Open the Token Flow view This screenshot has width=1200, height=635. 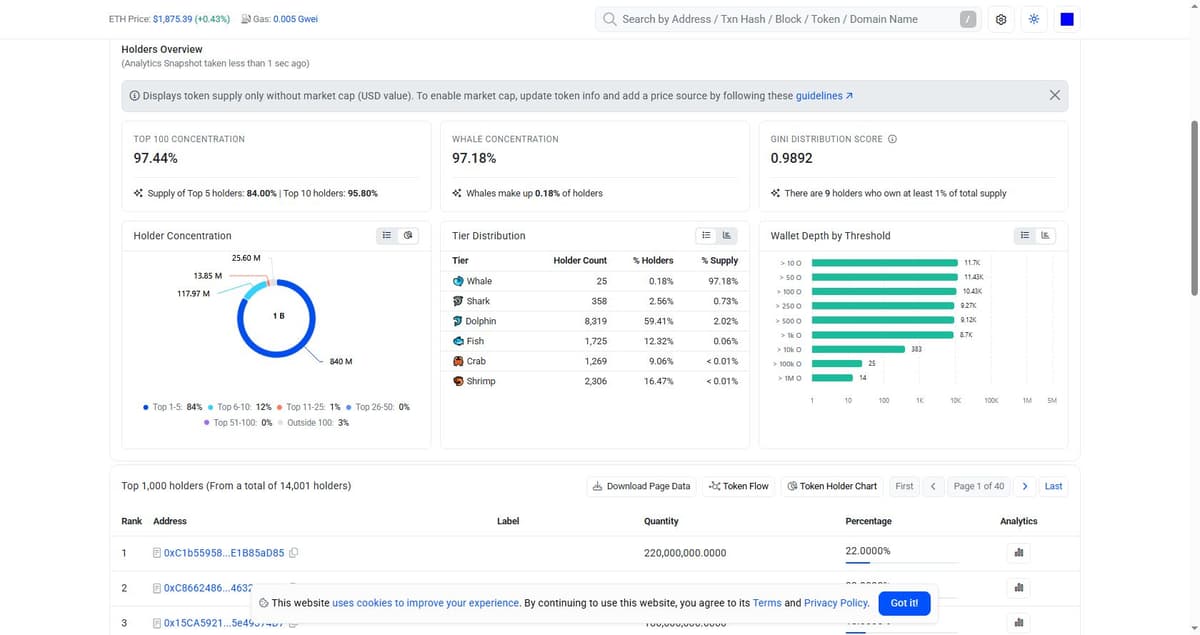(x=738, y=486)
